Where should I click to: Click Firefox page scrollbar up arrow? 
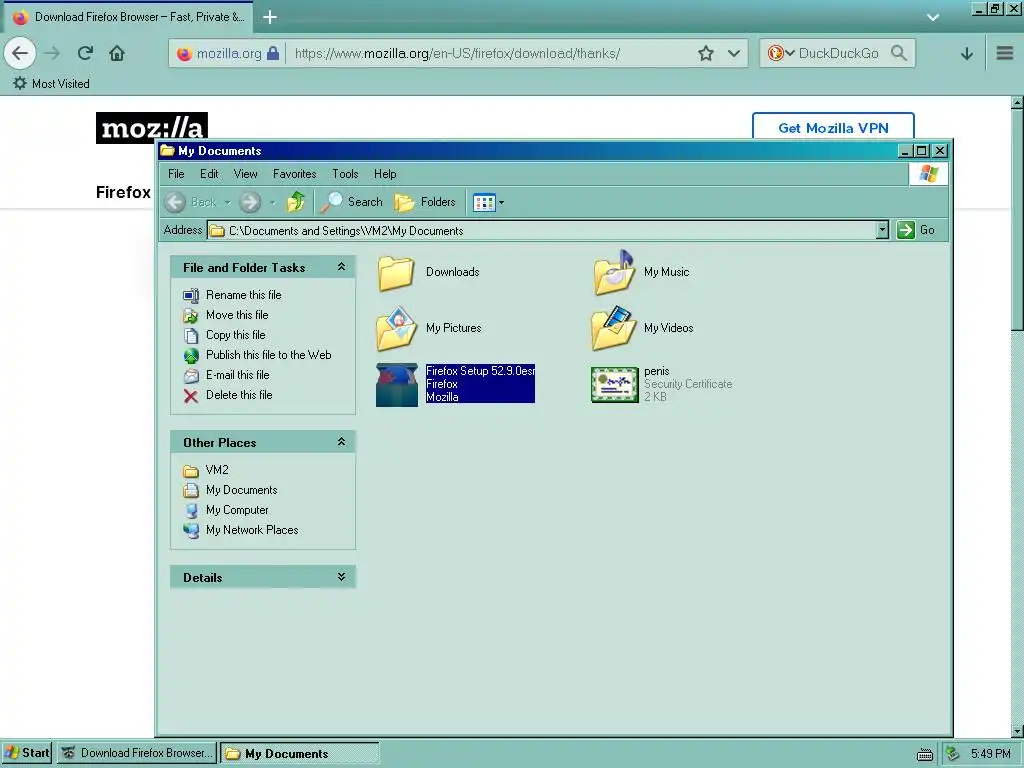(1017, 103)
